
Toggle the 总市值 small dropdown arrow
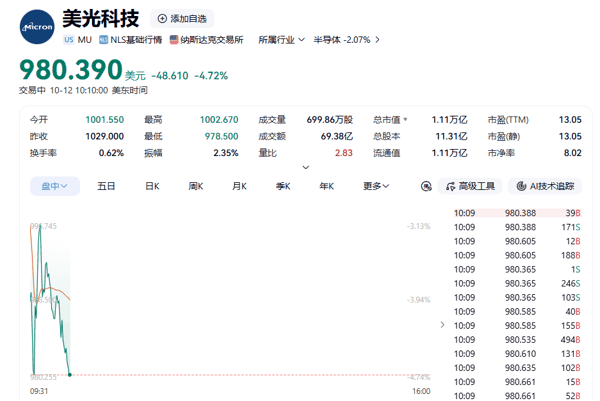pyautogui.click(x=406, y=120)
